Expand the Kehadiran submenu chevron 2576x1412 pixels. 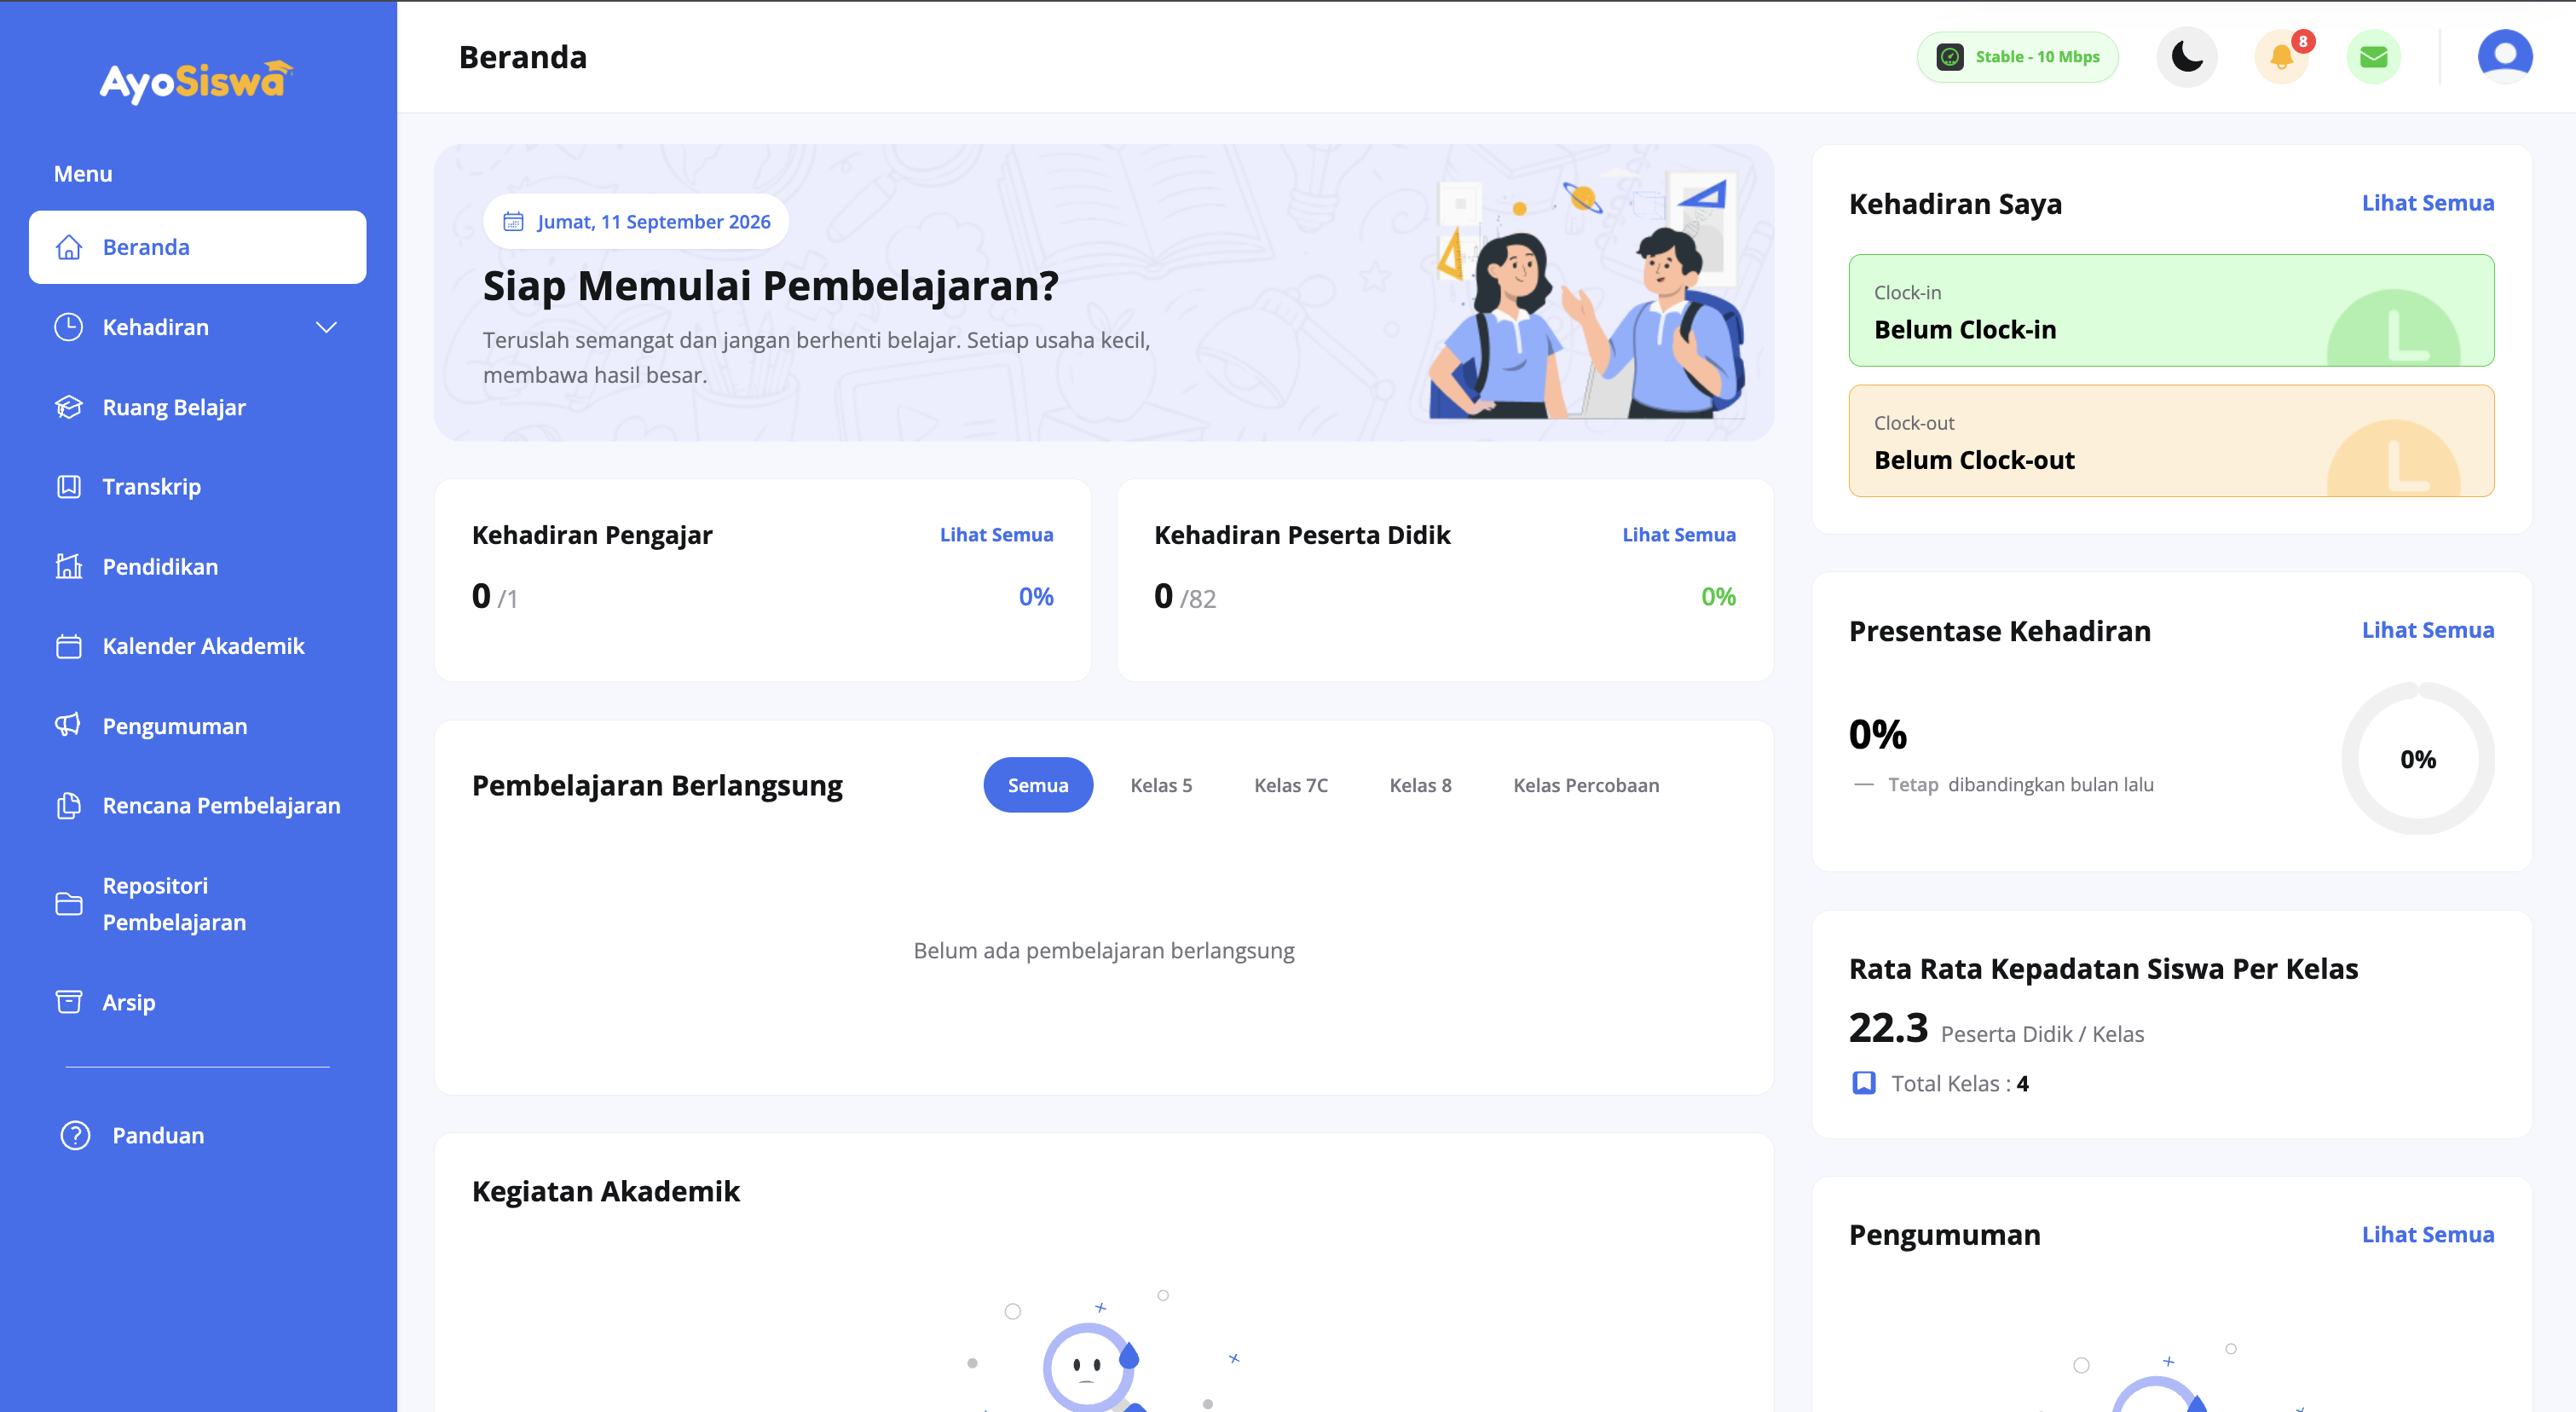pos(326,327)
